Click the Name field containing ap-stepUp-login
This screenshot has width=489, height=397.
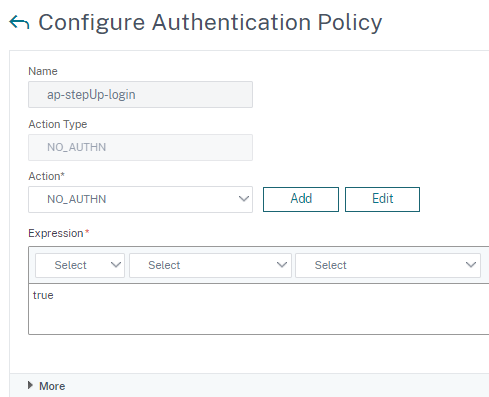point(140,95)
